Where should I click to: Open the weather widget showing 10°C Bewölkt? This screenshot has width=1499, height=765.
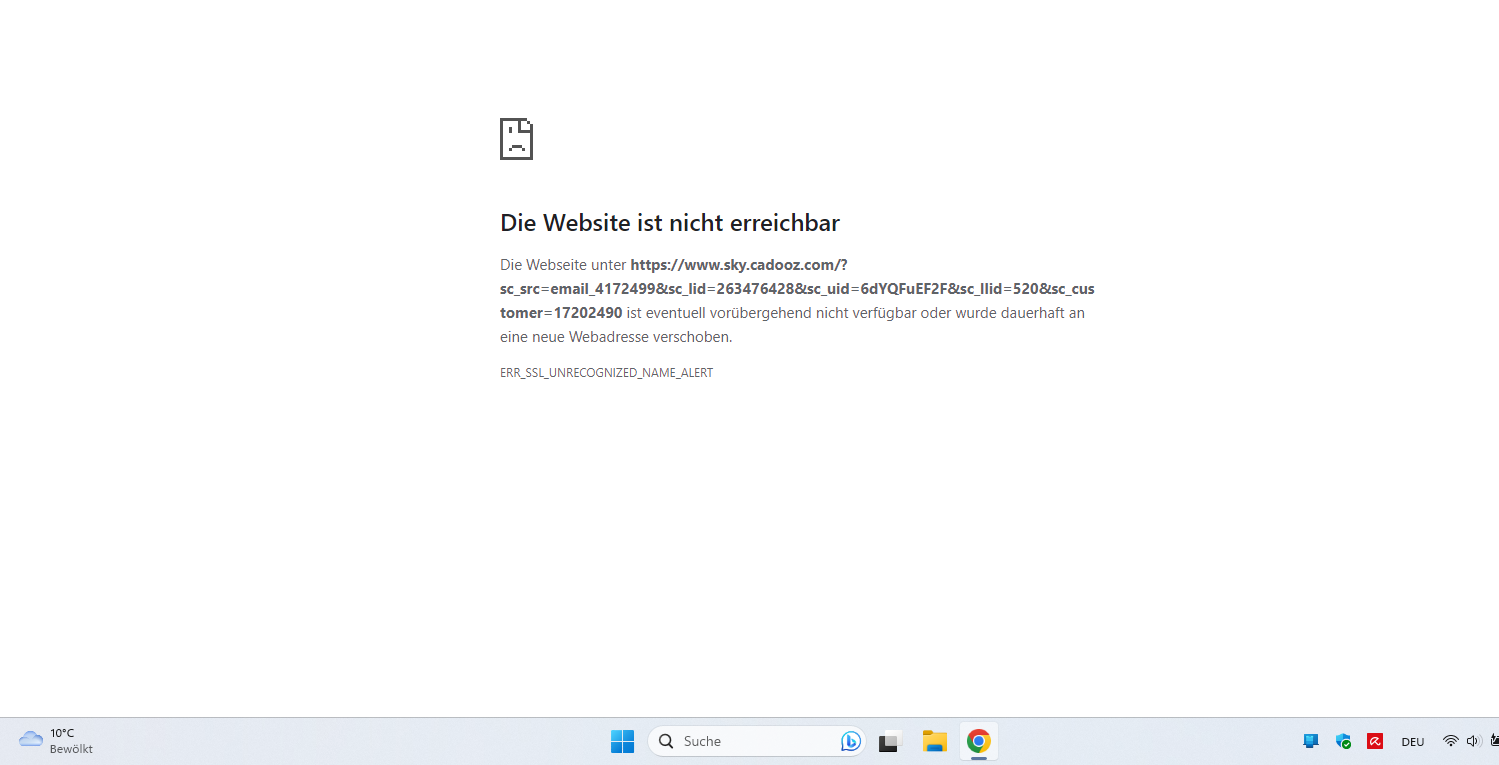pyautogui.click(x=56, y=741)
